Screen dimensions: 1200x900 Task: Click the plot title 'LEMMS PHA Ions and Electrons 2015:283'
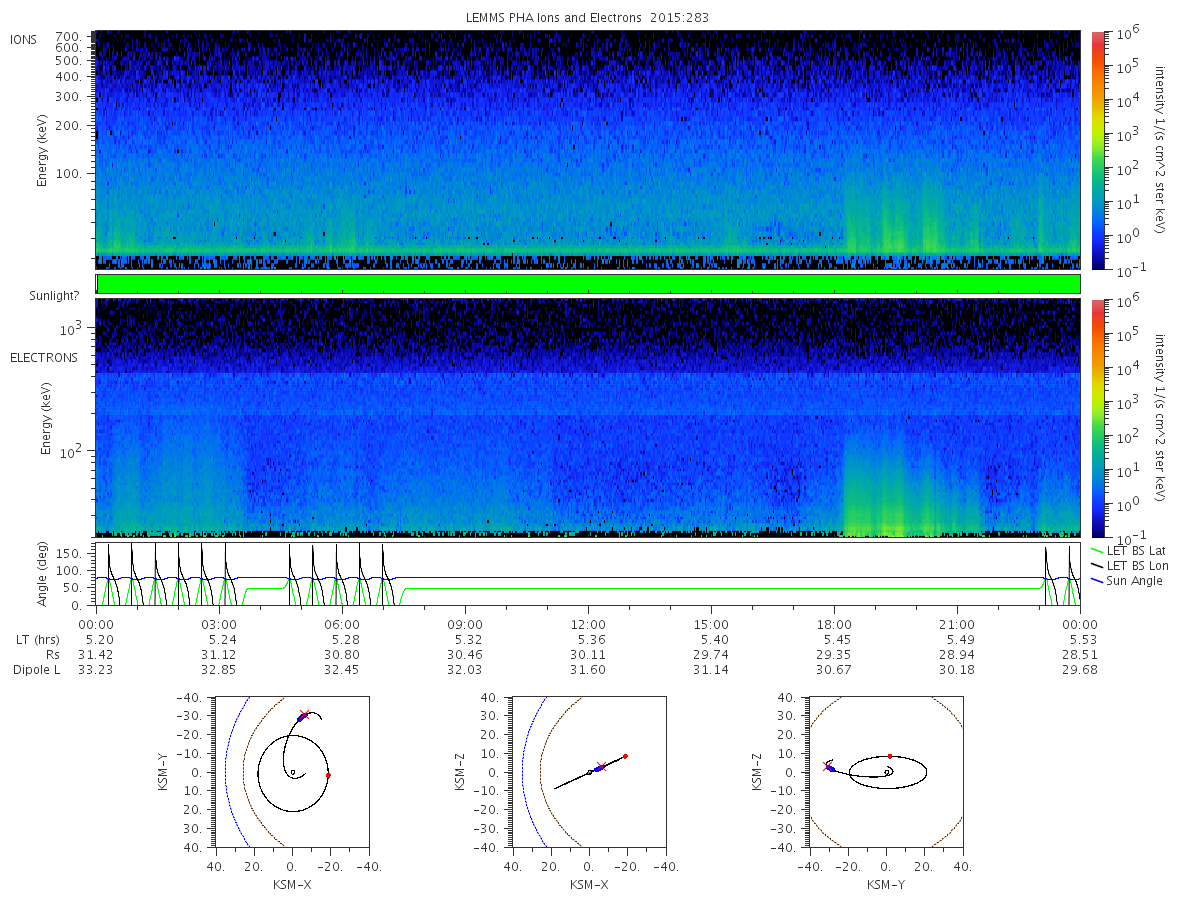588,18
